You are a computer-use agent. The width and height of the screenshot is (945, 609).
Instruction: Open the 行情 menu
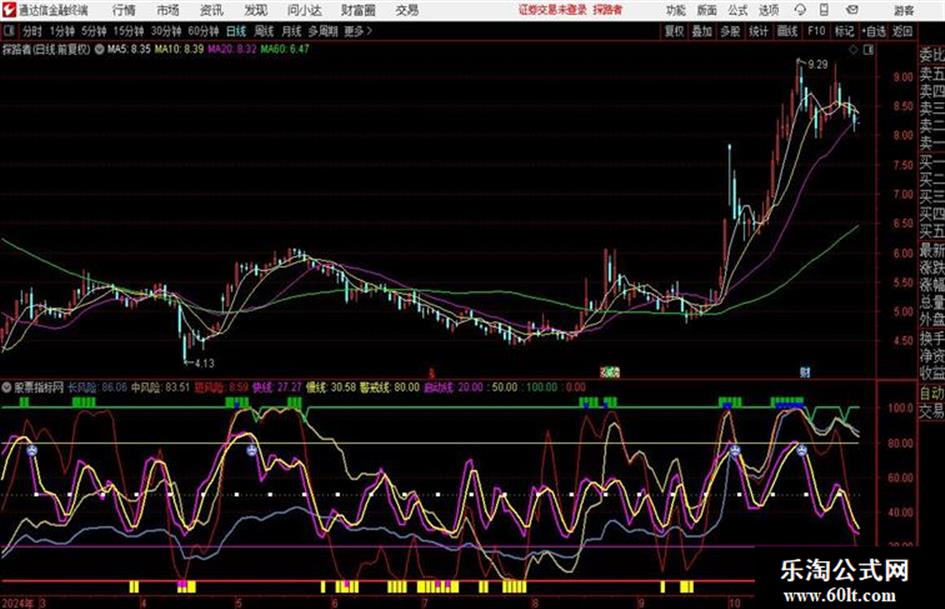click(x=124, y=10)
